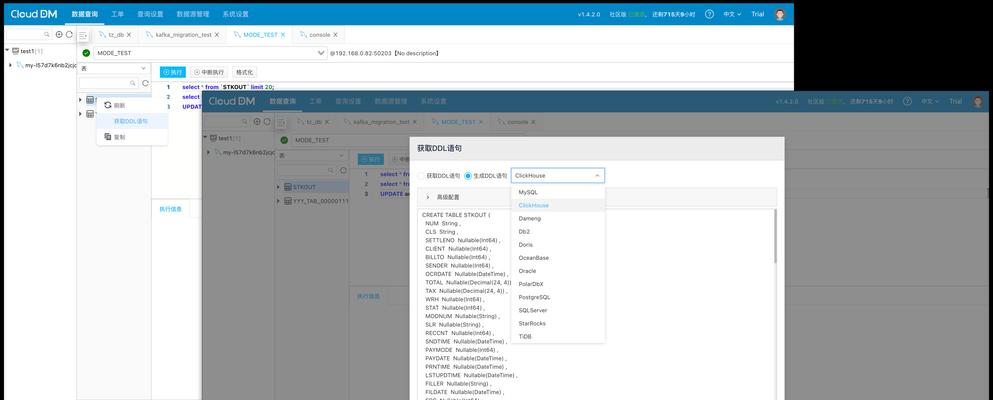Click the green connection status check icon
This screenshot has width=993, height=400.
(86, 53)
